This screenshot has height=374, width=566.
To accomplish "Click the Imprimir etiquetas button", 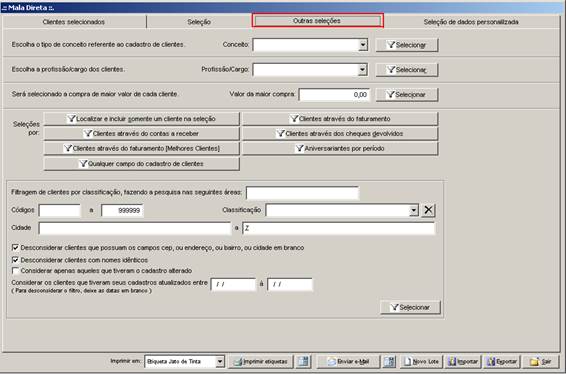I will 260,361.
